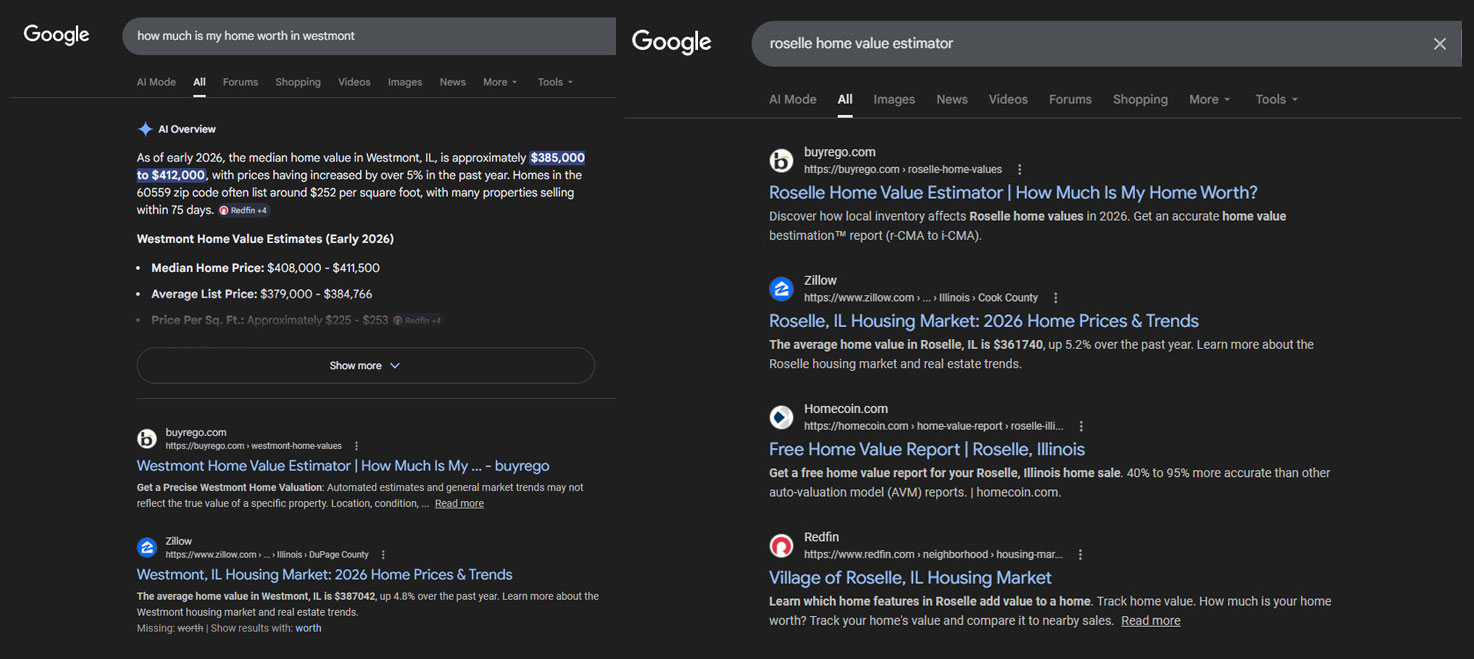Viewport: 1474px width, 659px height.
Task: Open options menu for Redfin result
Action: coord(1080,554)
